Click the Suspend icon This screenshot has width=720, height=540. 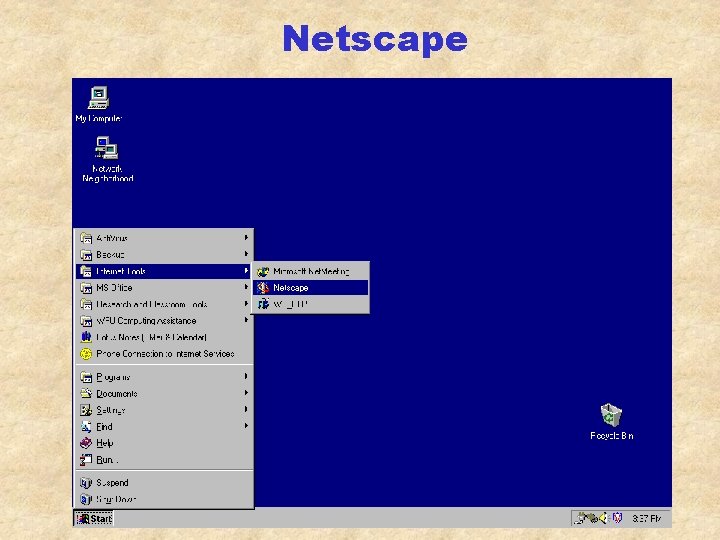(86, 483)
